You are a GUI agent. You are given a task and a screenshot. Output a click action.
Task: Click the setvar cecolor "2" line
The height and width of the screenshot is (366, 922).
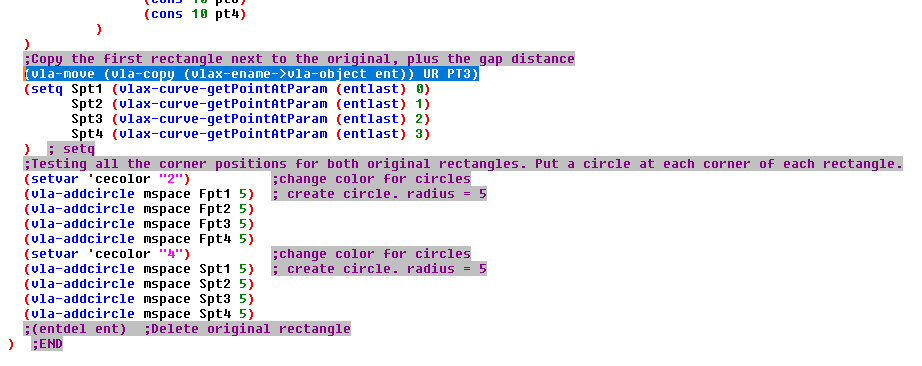point(107,179)
